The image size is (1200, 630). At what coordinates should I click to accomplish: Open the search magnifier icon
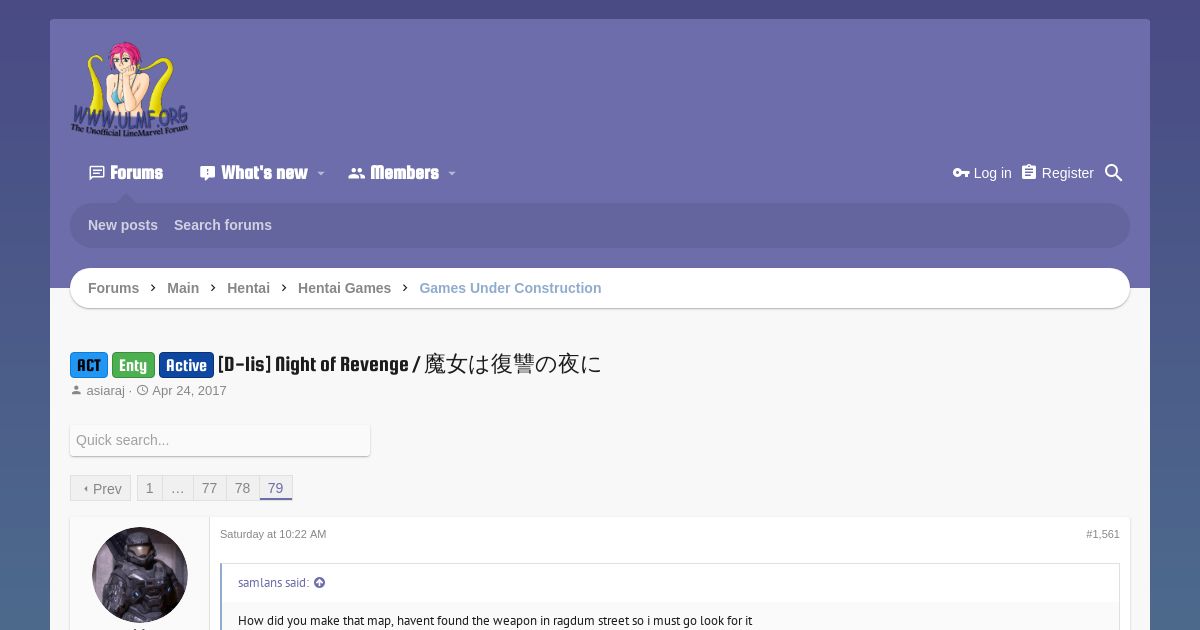[x=1114, y=173]
